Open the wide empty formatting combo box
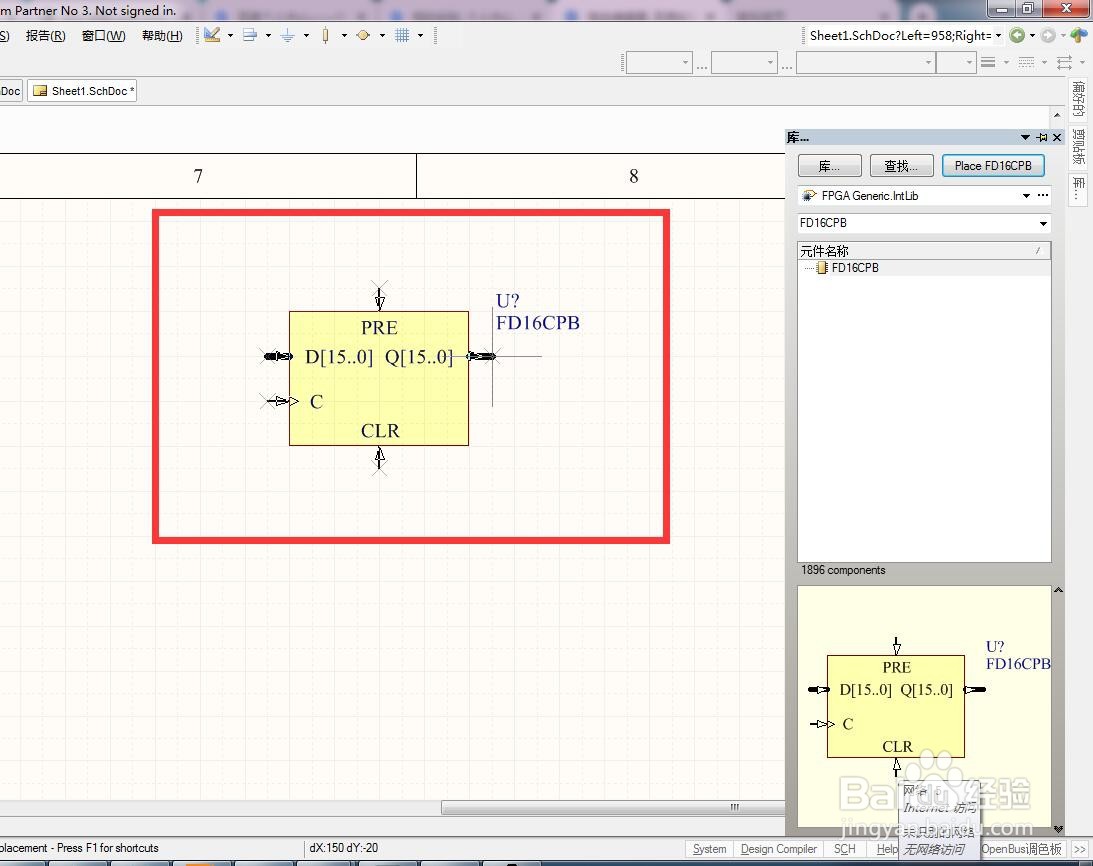The image size is (1093, 866). (x=865, y=63)
